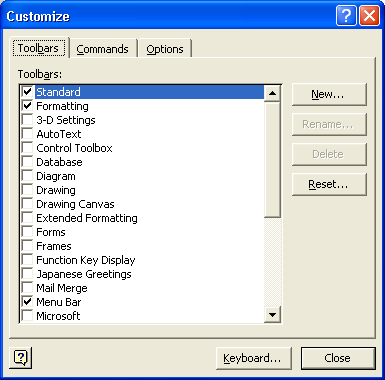The height and width of the screenshot is (380, 385).
Task: Switch to the Commands tab
Action: tap(103, 49)
